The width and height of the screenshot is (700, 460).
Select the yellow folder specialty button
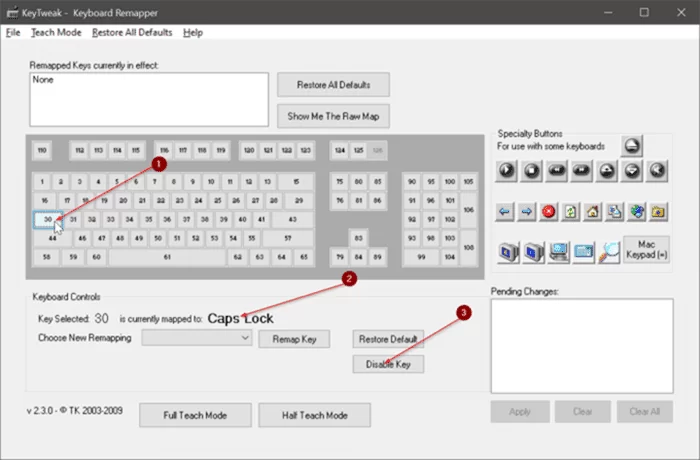pos(658,212)
